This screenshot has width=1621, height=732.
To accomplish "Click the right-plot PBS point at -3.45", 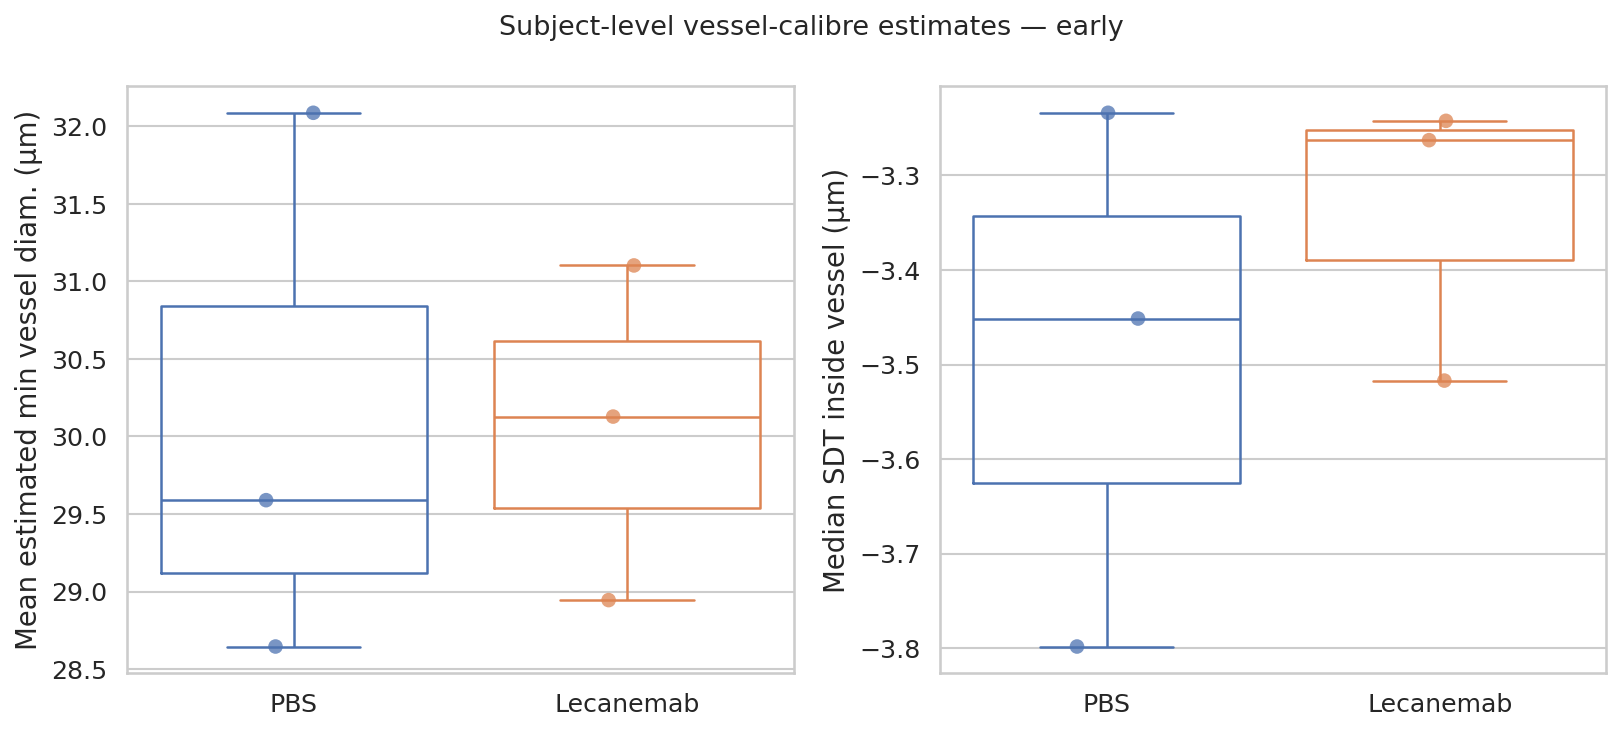I will [1138, 318].
